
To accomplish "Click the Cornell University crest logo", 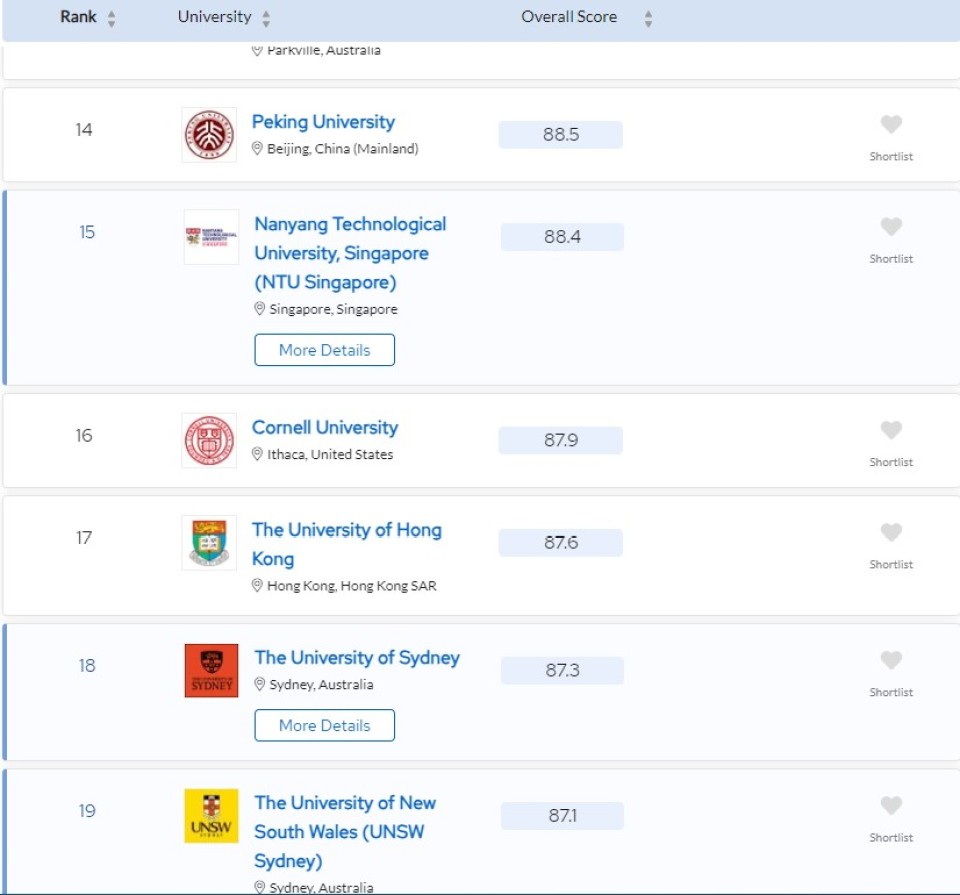I will 210,440.
